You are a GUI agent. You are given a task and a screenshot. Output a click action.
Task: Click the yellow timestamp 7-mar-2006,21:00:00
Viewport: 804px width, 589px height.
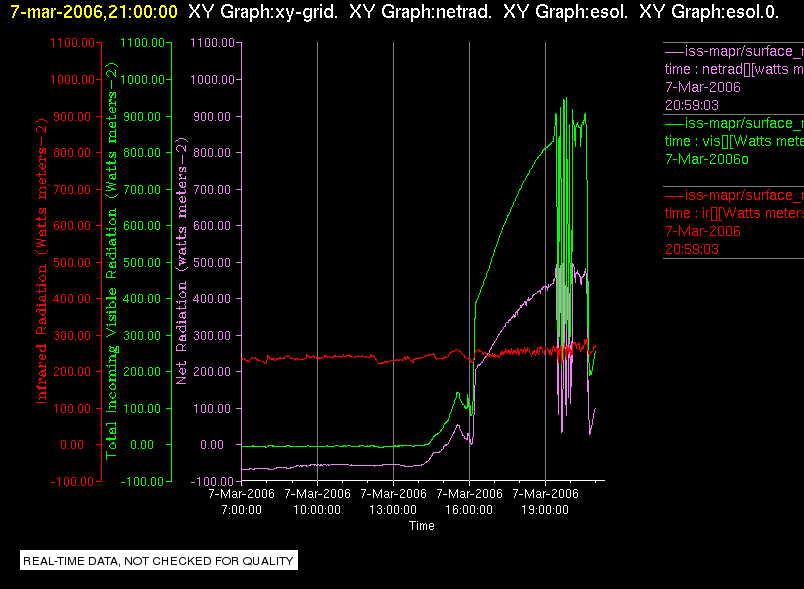(x=94, y=11)
